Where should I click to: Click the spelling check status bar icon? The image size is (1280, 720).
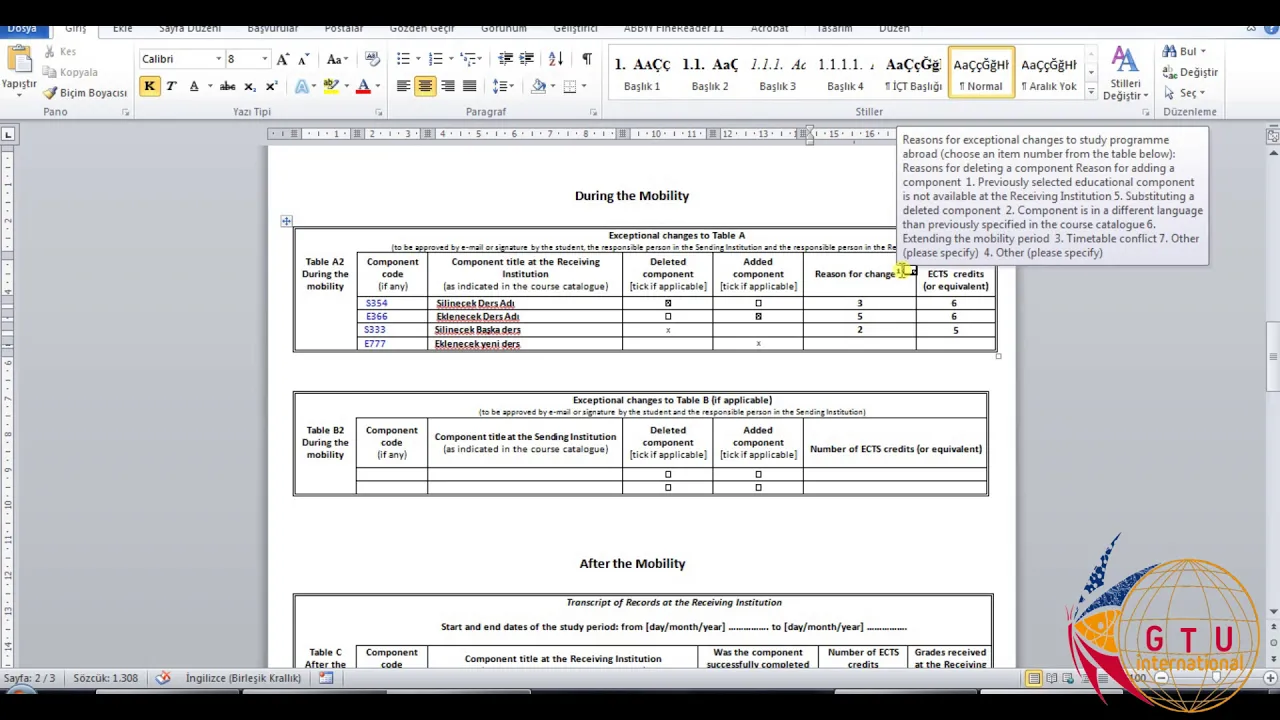[x=163, y=678]
